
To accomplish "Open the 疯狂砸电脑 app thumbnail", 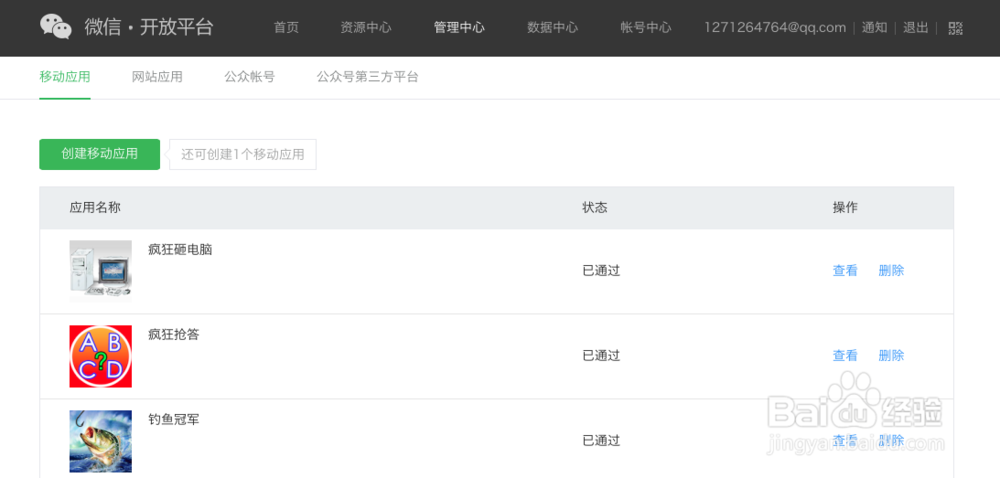I will (x=101, y=271).
